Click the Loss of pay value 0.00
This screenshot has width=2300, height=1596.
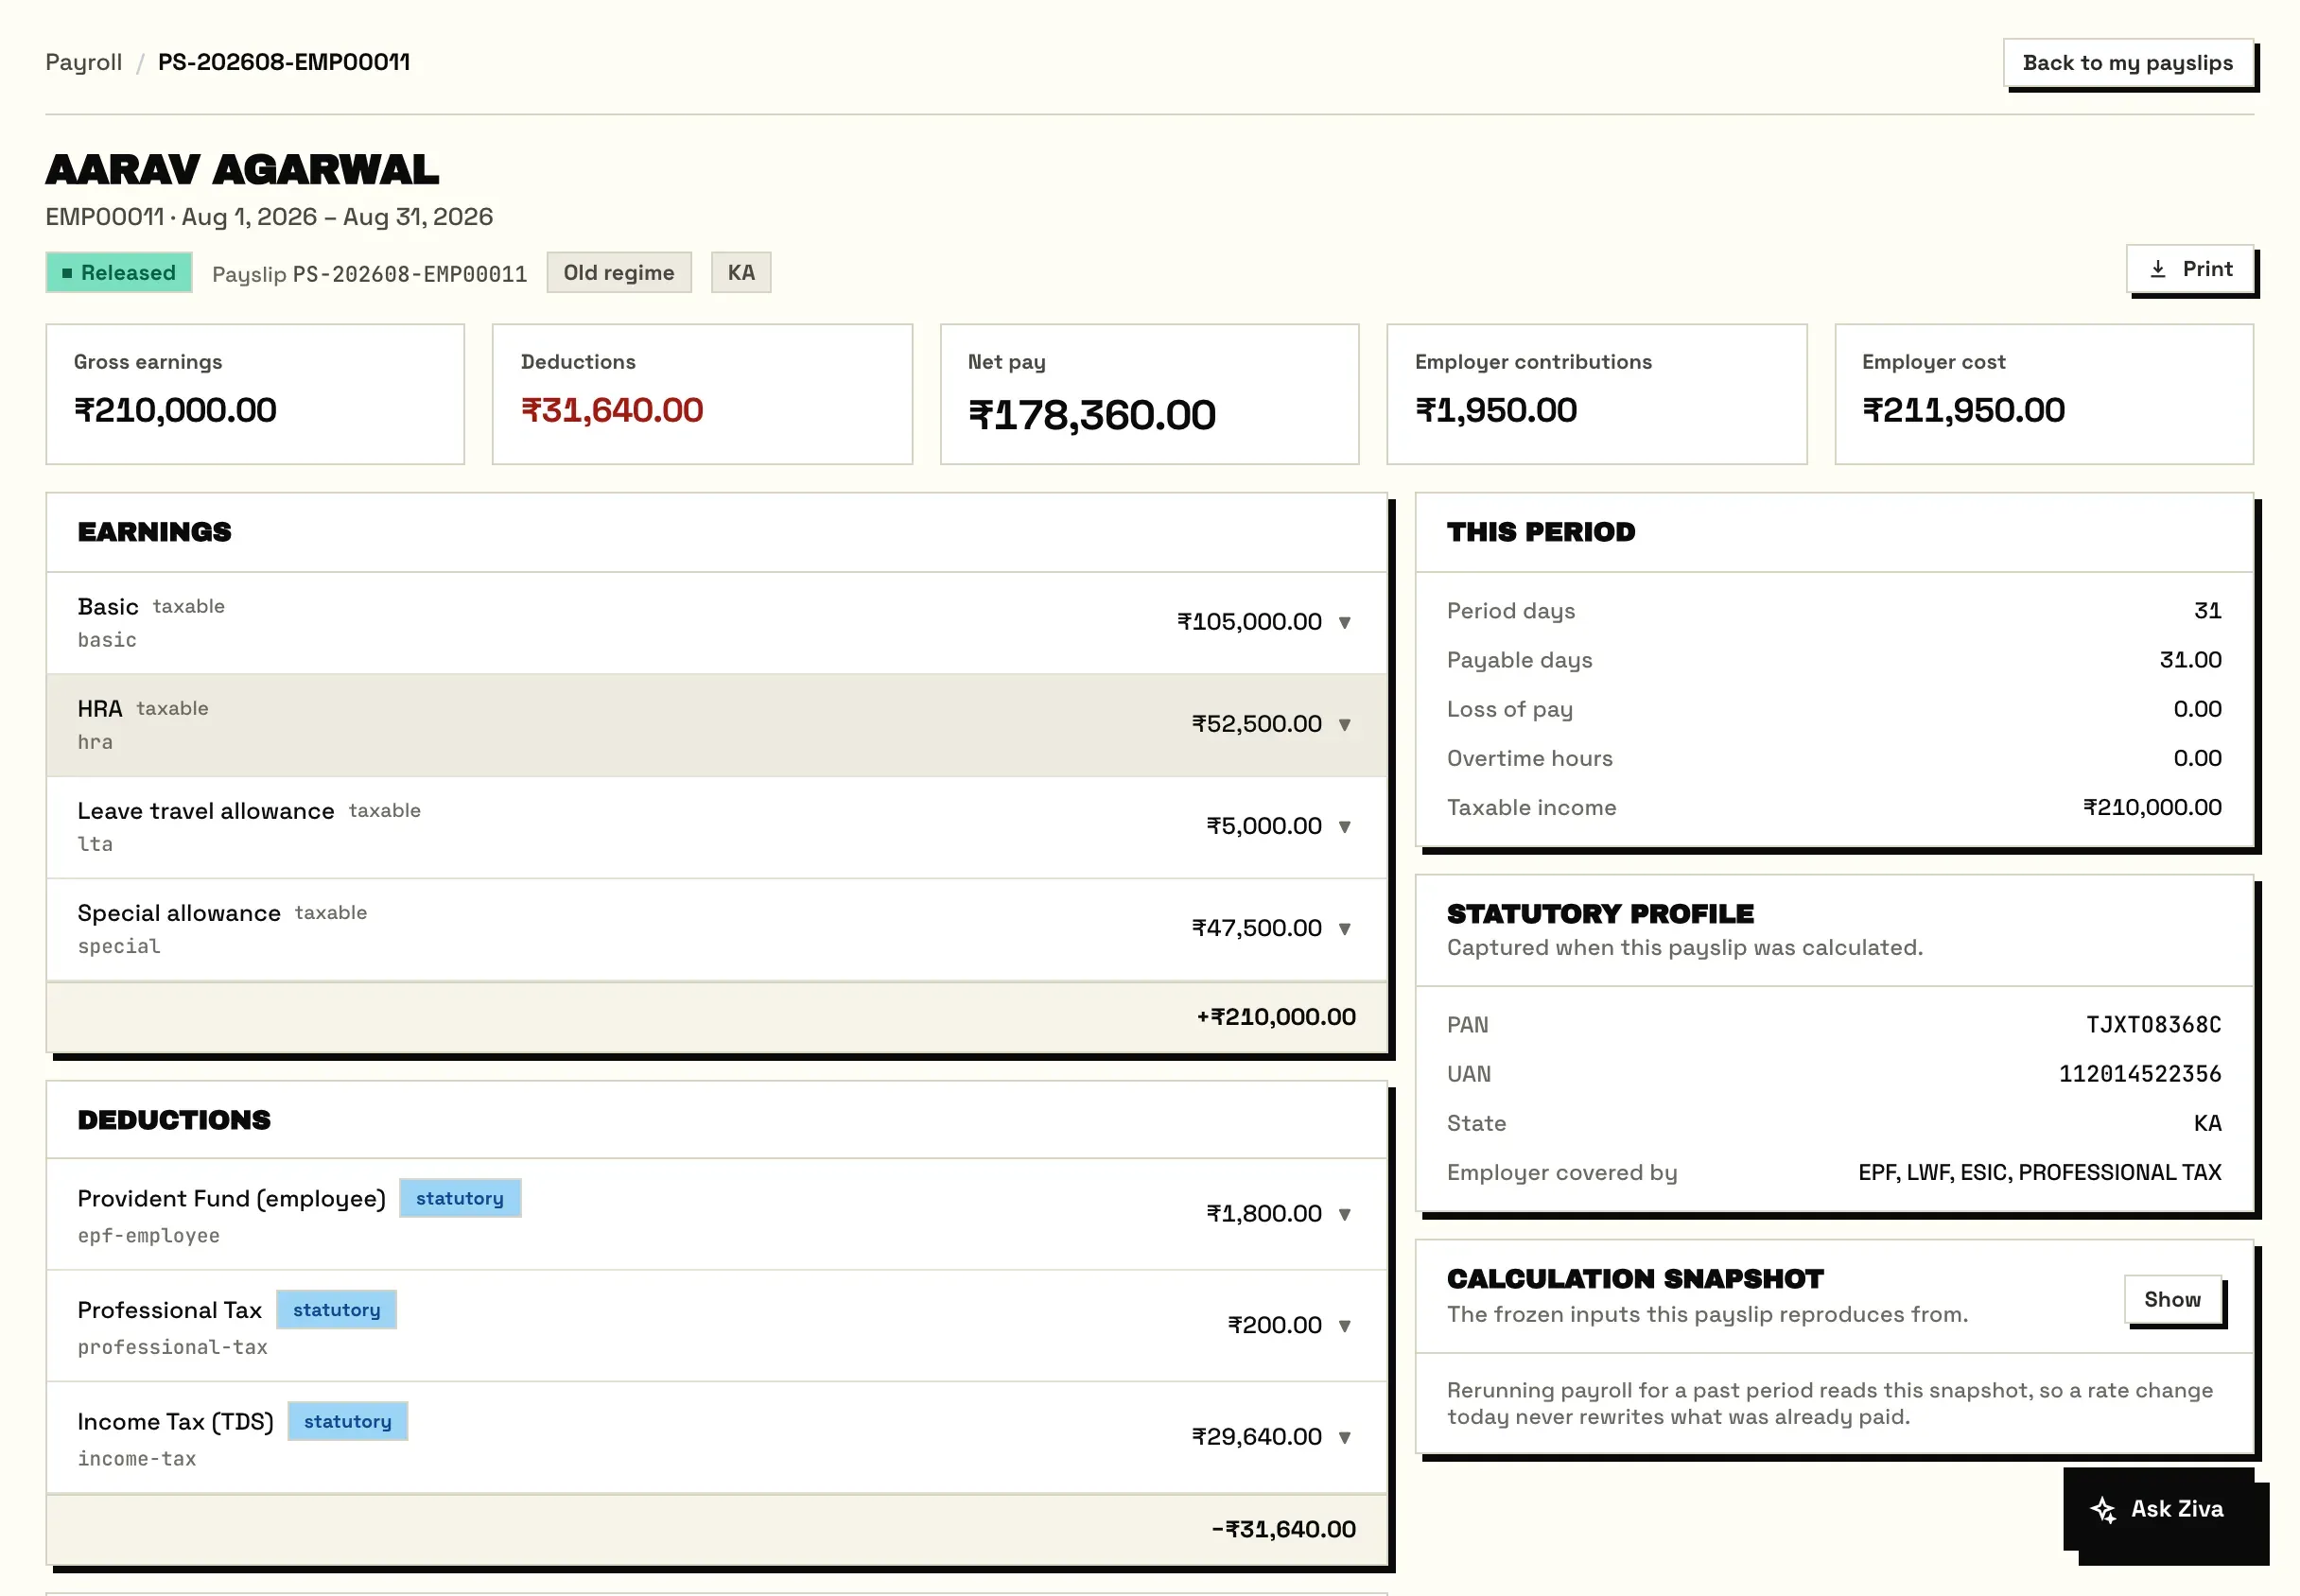2197,709
